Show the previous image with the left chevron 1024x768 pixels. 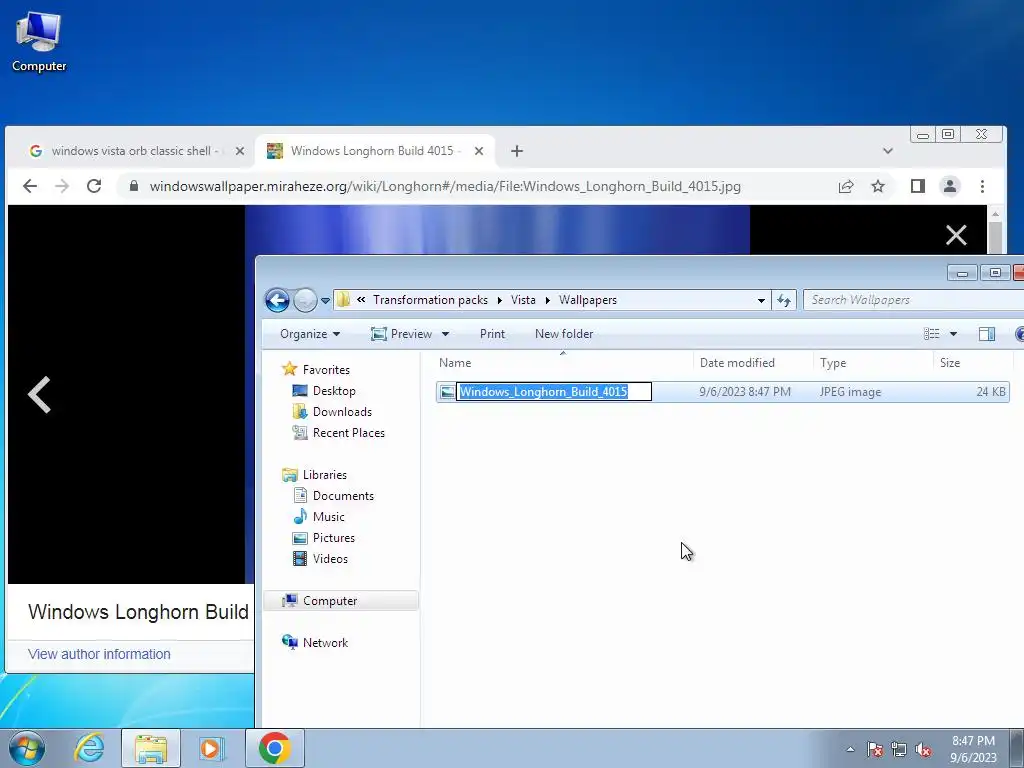39,394
